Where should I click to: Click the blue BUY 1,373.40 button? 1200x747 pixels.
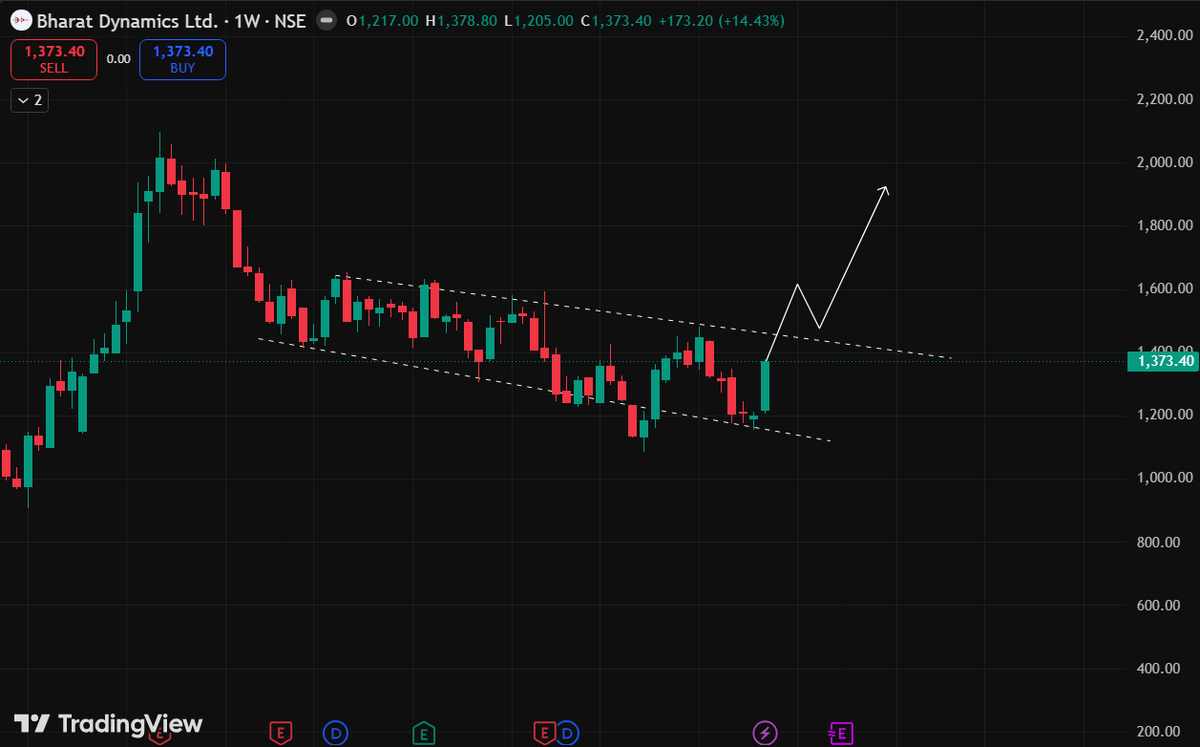click(183, 59)
